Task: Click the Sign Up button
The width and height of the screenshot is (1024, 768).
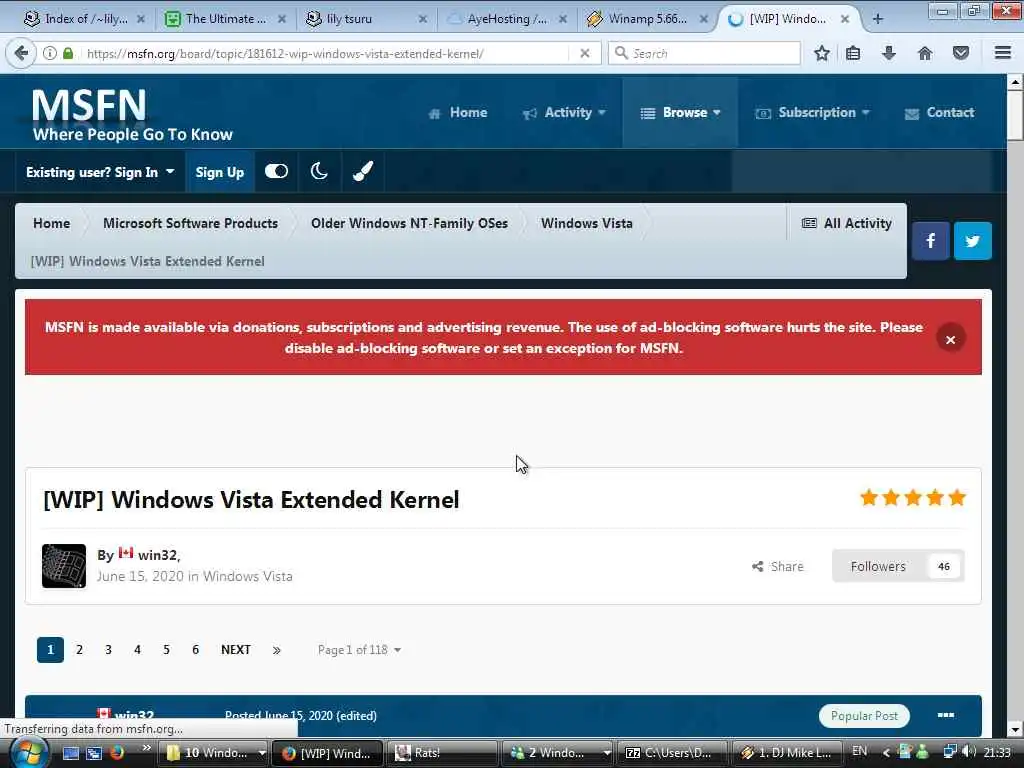Action: 219,172
